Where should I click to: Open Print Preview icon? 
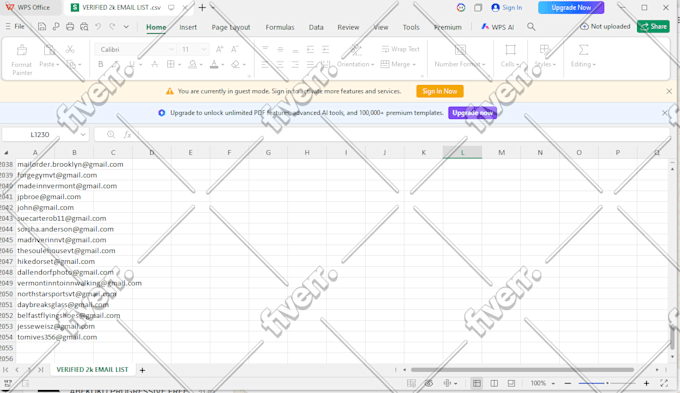click(84, 26)
